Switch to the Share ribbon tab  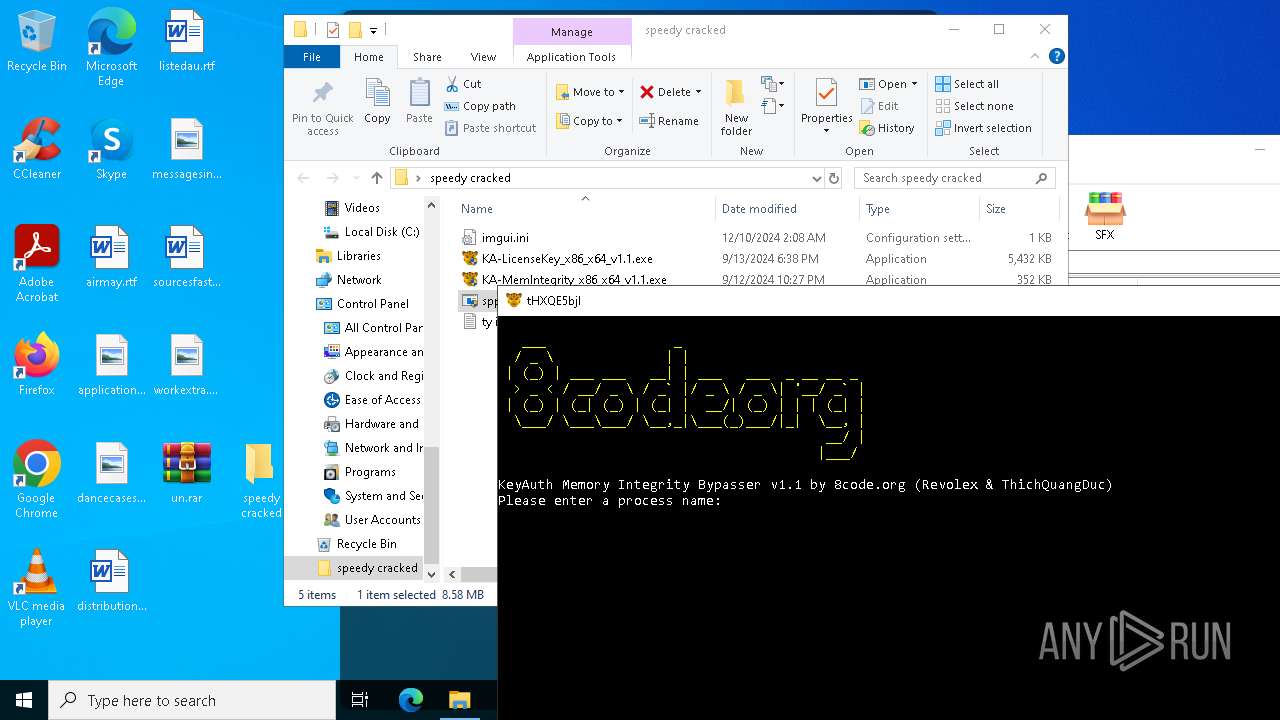pyautogui.click(x=427, y=57)
